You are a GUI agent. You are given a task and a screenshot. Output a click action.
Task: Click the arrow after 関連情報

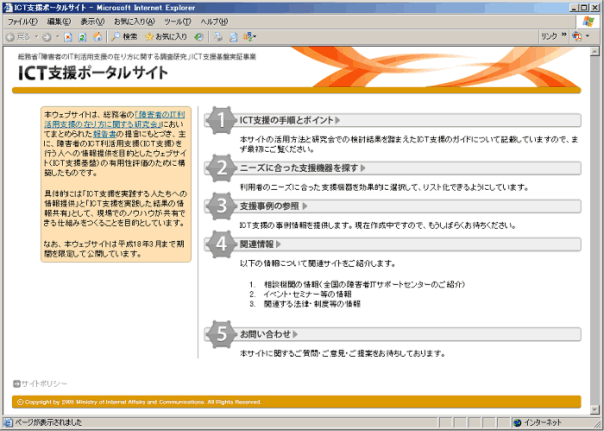click(279, 244)
